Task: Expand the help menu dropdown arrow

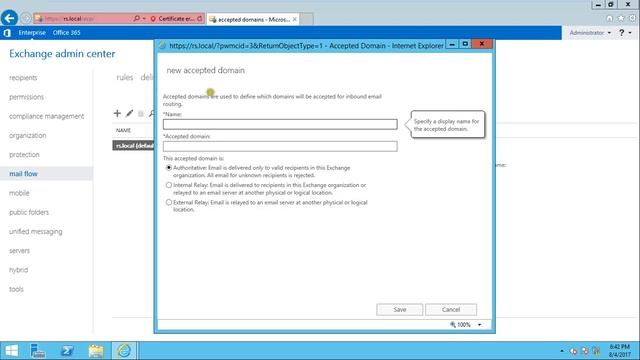Action: 630,33
